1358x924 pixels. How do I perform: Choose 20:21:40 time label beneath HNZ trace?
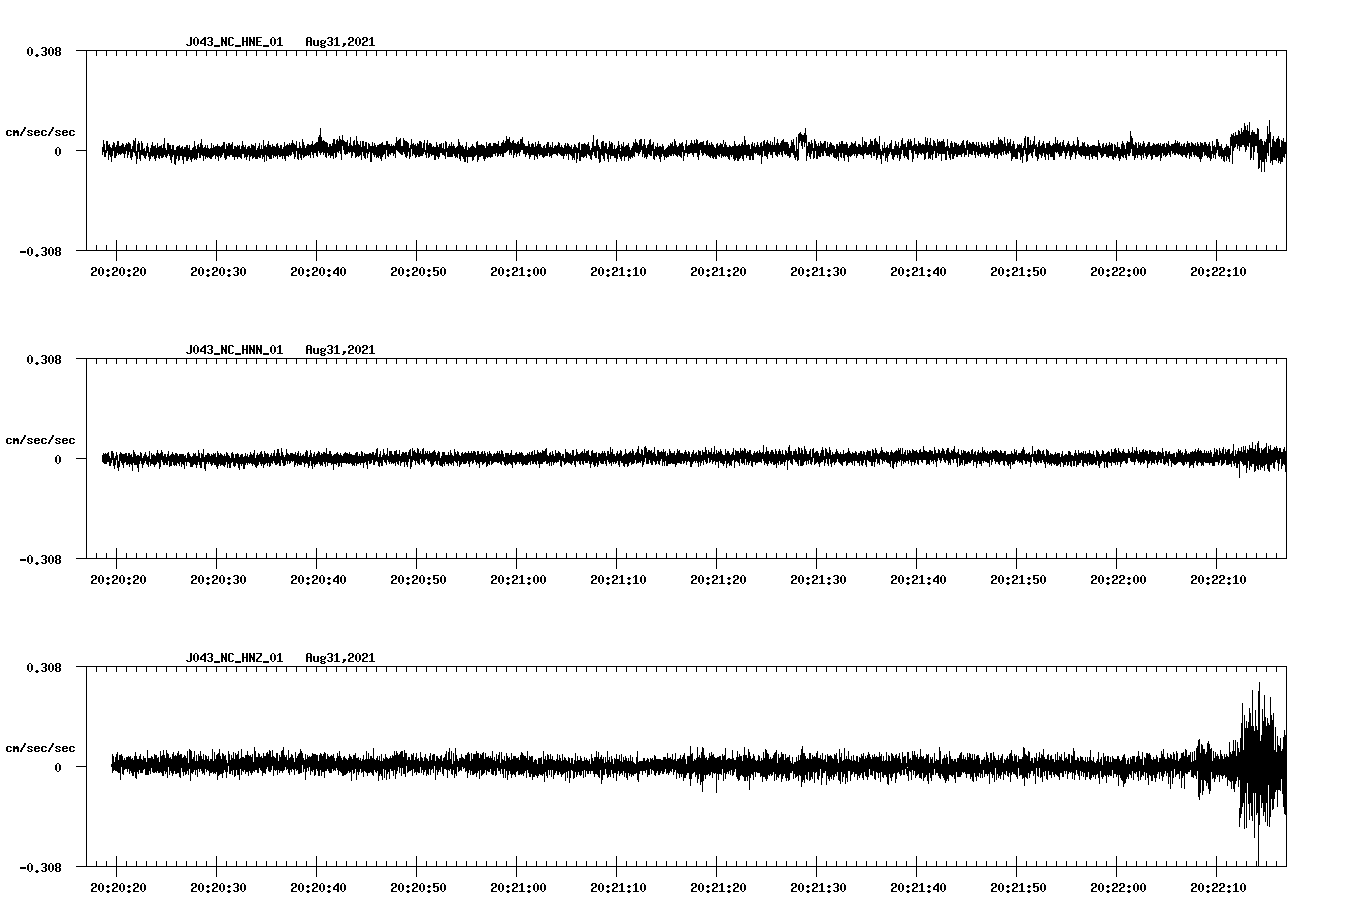click(918, 887)
